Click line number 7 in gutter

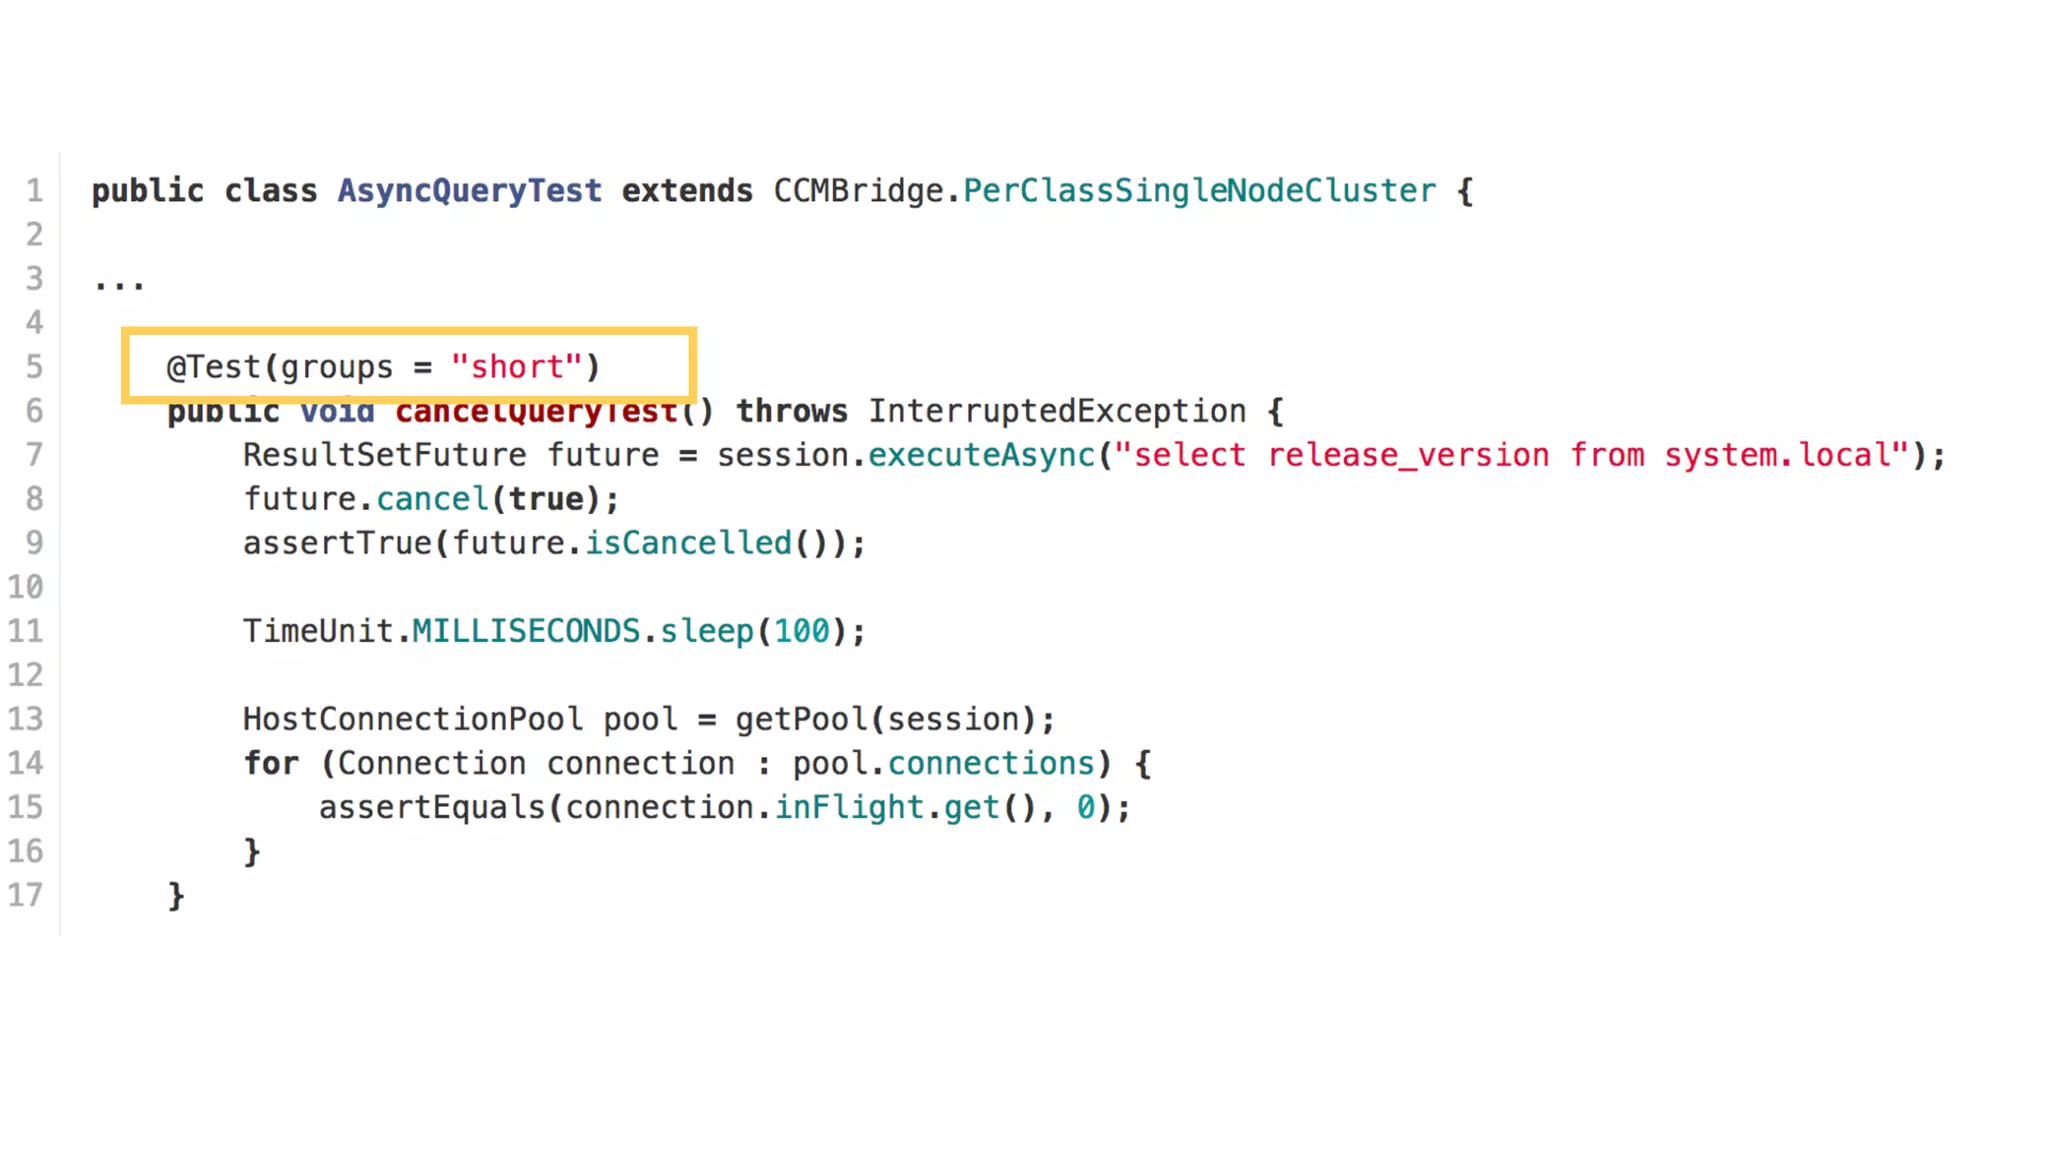(34, 455)
